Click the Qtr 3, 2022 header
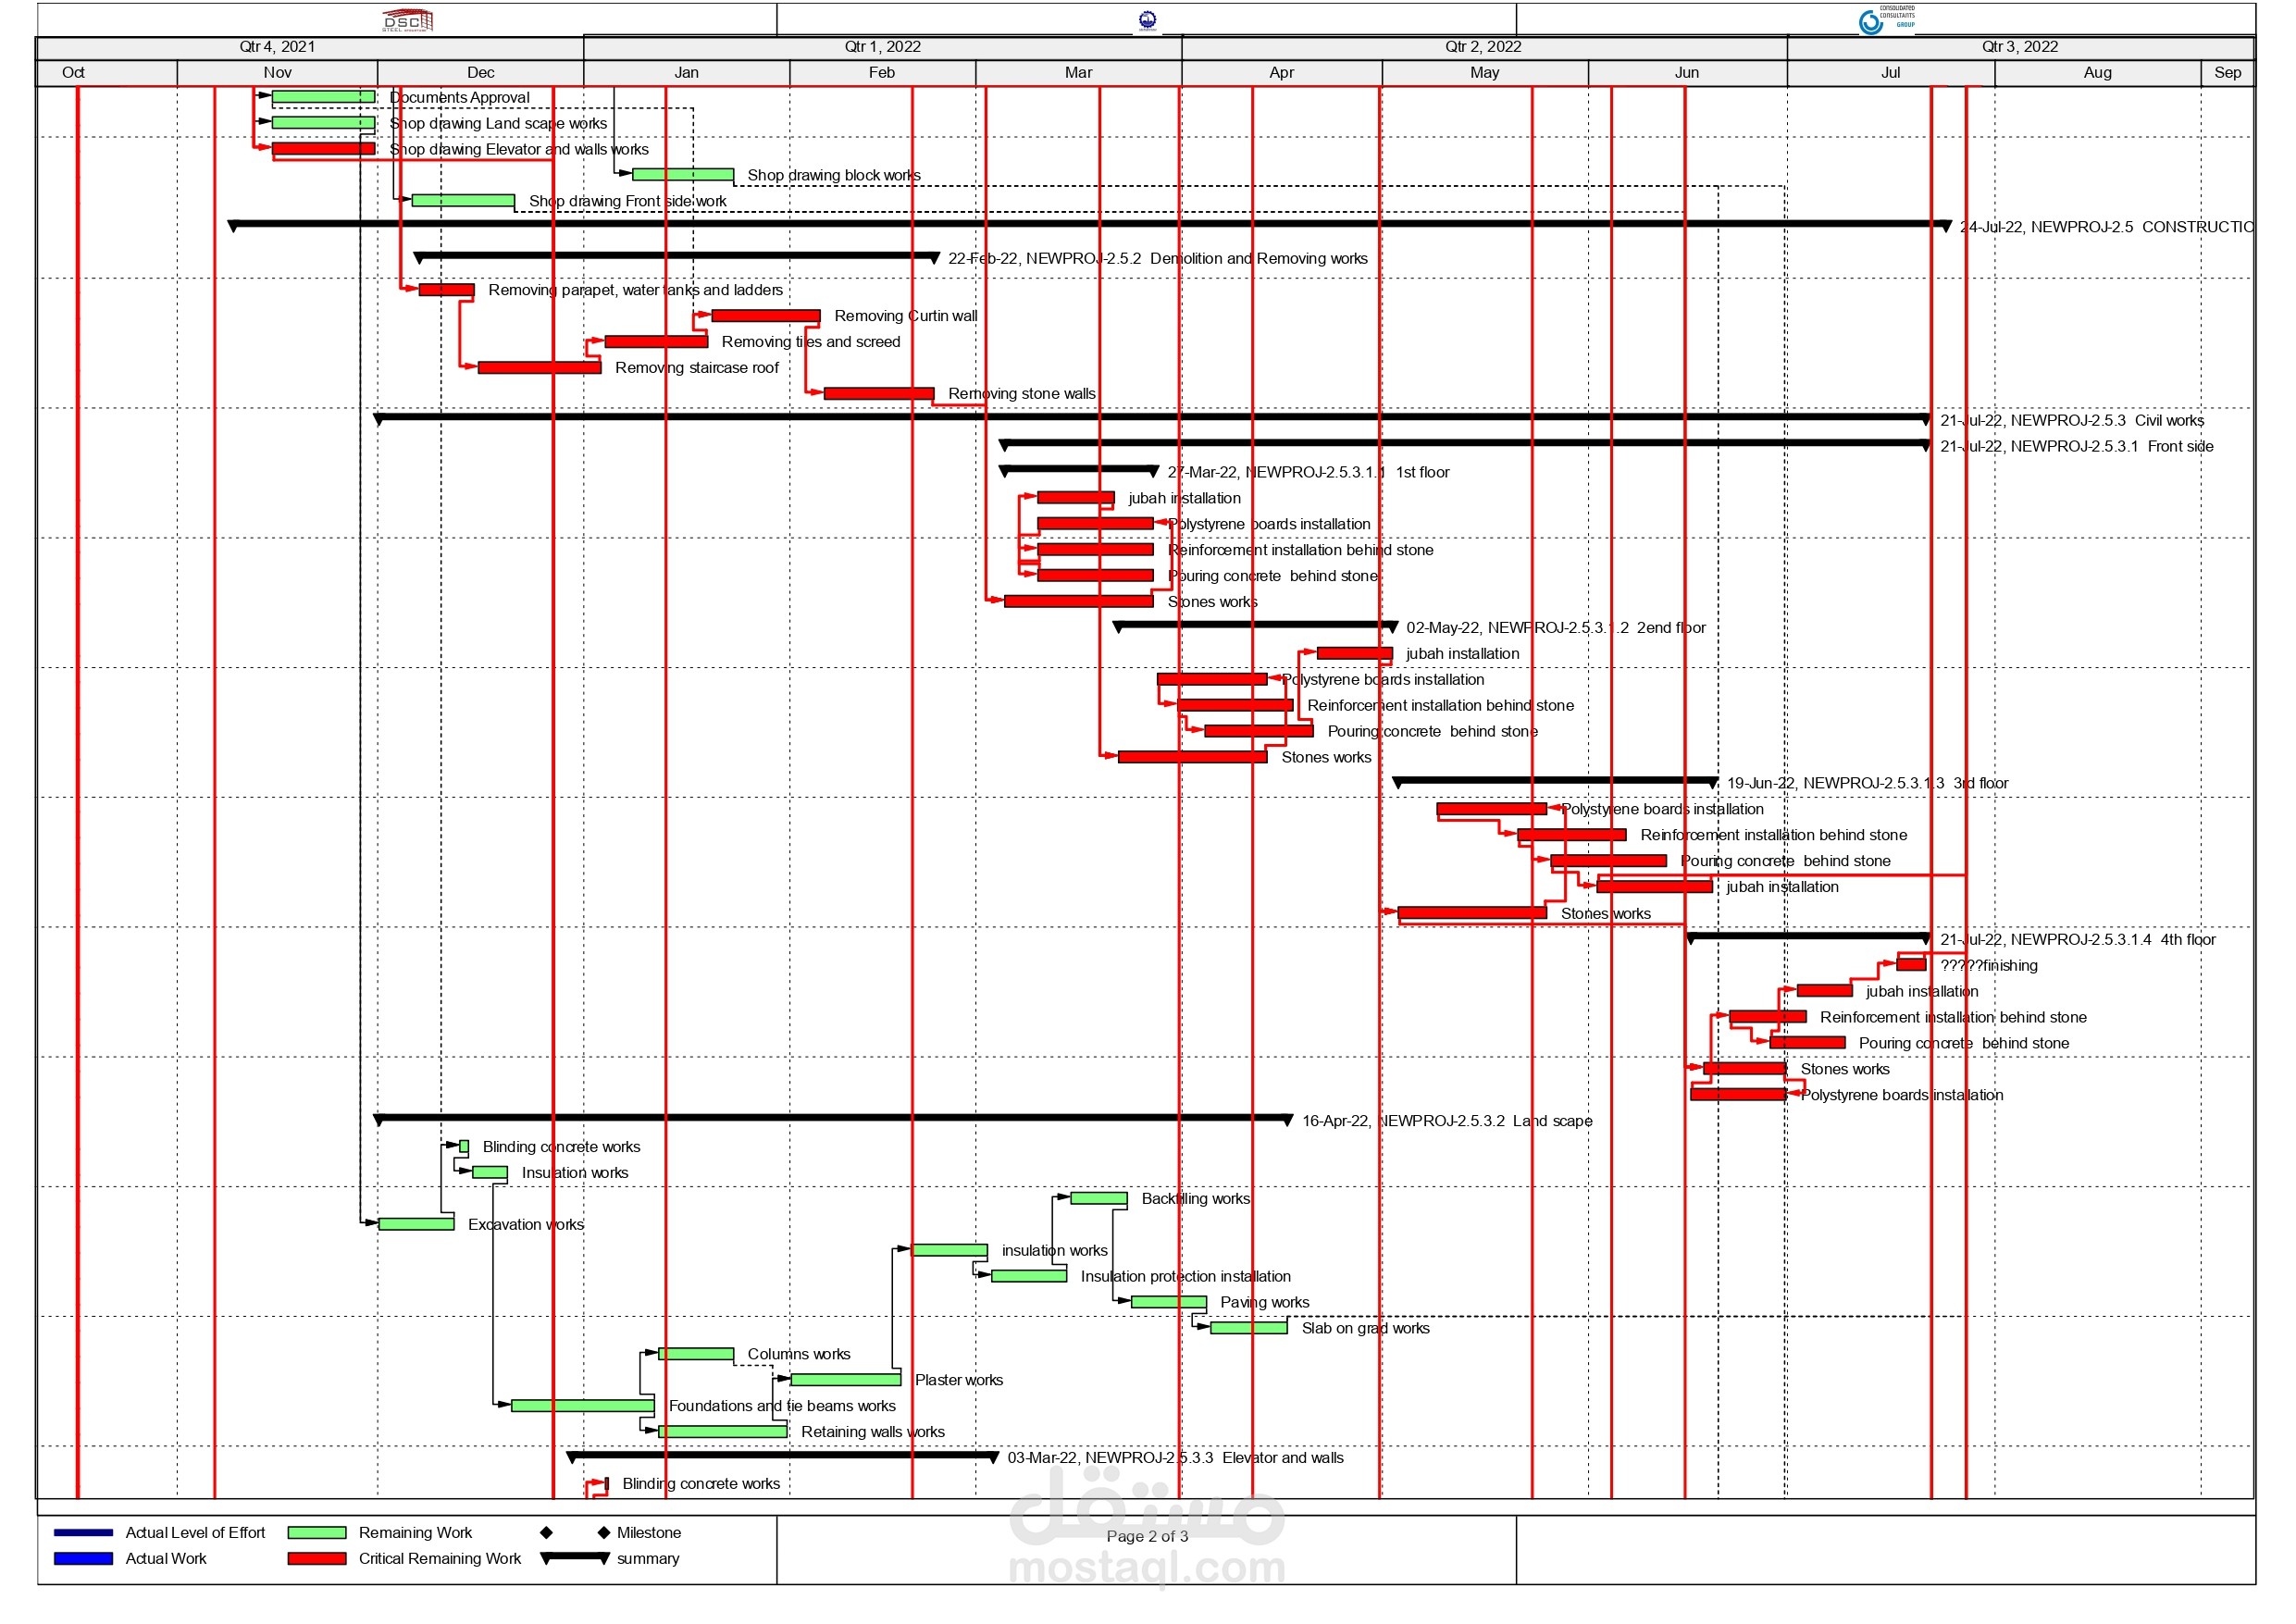This screenshot has width=2296, height=1624. click(x=2020, y=47)
